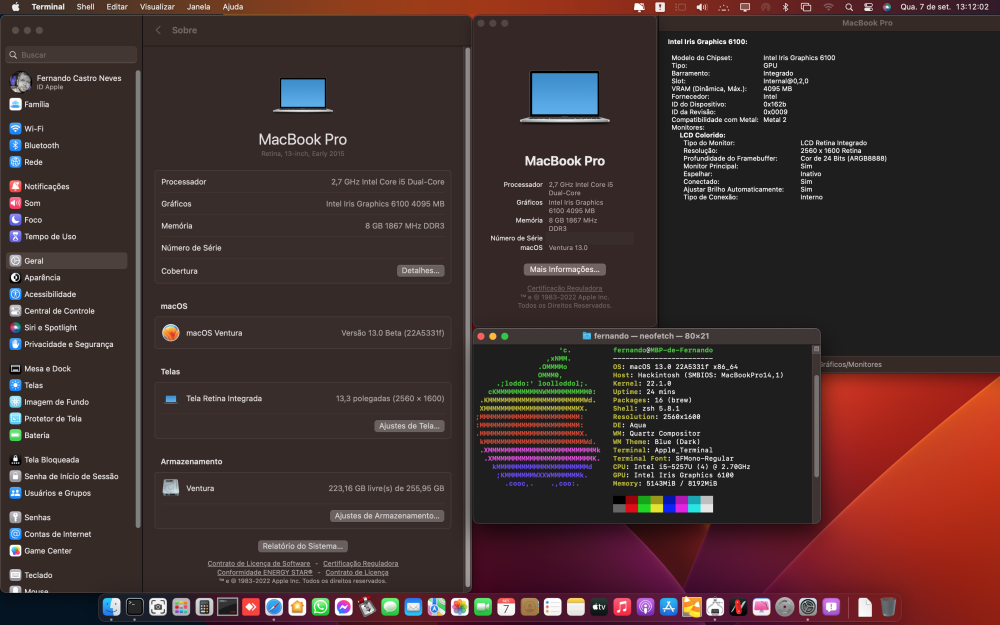Open Som settings in sidebar
Screen dimensions: 1000x625
(x=67, y=203)
